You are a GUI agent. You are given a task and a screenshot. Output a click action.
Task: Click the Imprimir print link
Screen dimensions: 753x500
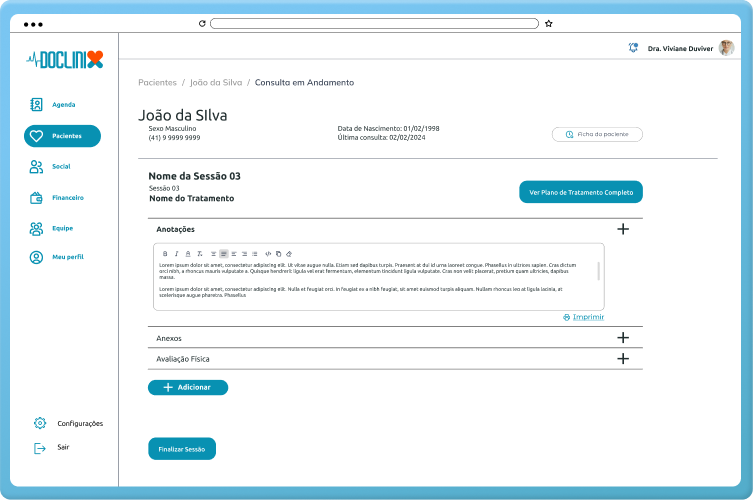click(x=584, y=317)
